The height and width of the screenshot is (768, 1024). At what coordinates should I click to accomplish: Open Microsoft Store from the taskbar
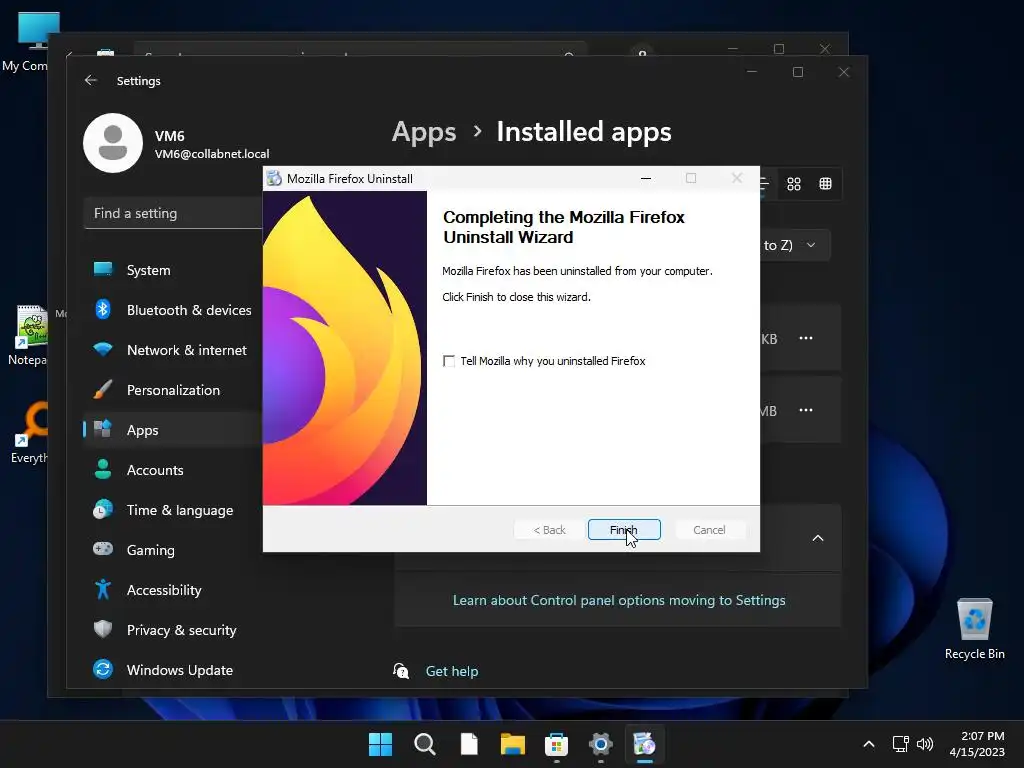pyautogui.click(x=556, y=744)
